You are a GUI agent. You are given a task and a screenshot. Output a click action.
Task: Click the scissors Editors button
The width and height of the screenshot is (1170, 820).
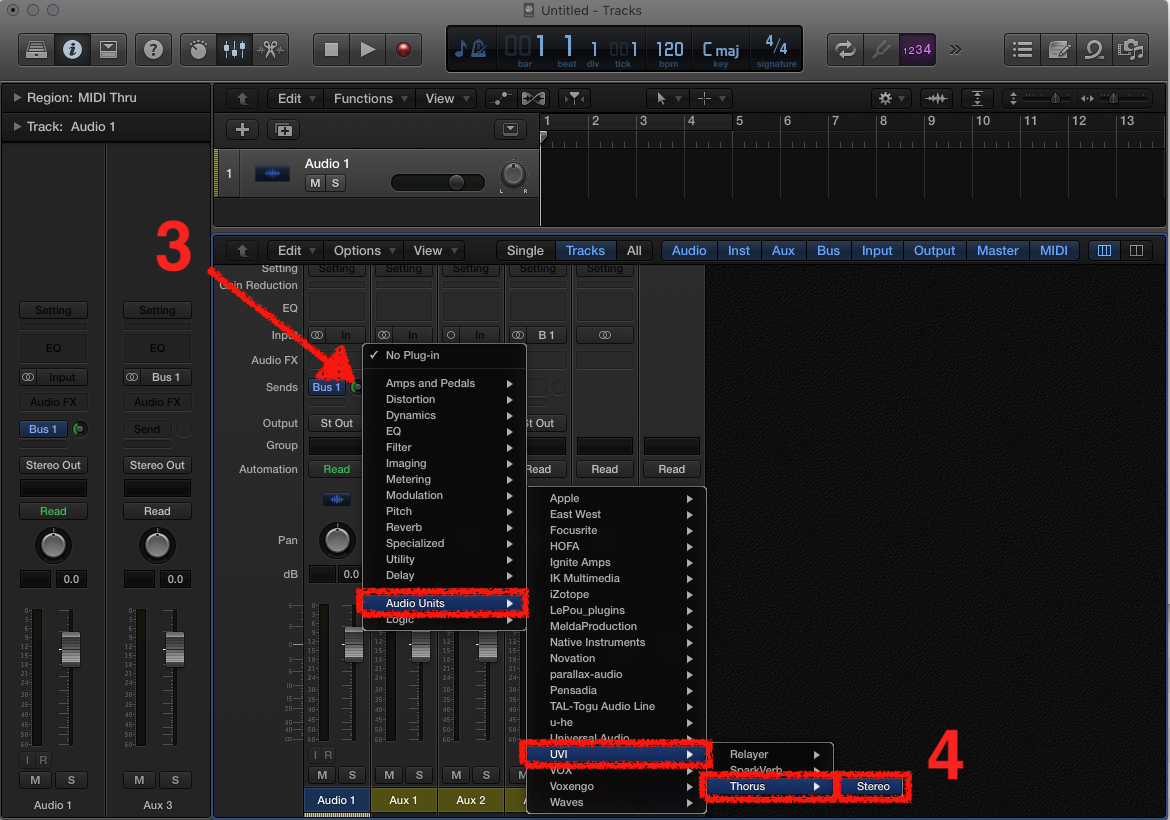(270, 50)
